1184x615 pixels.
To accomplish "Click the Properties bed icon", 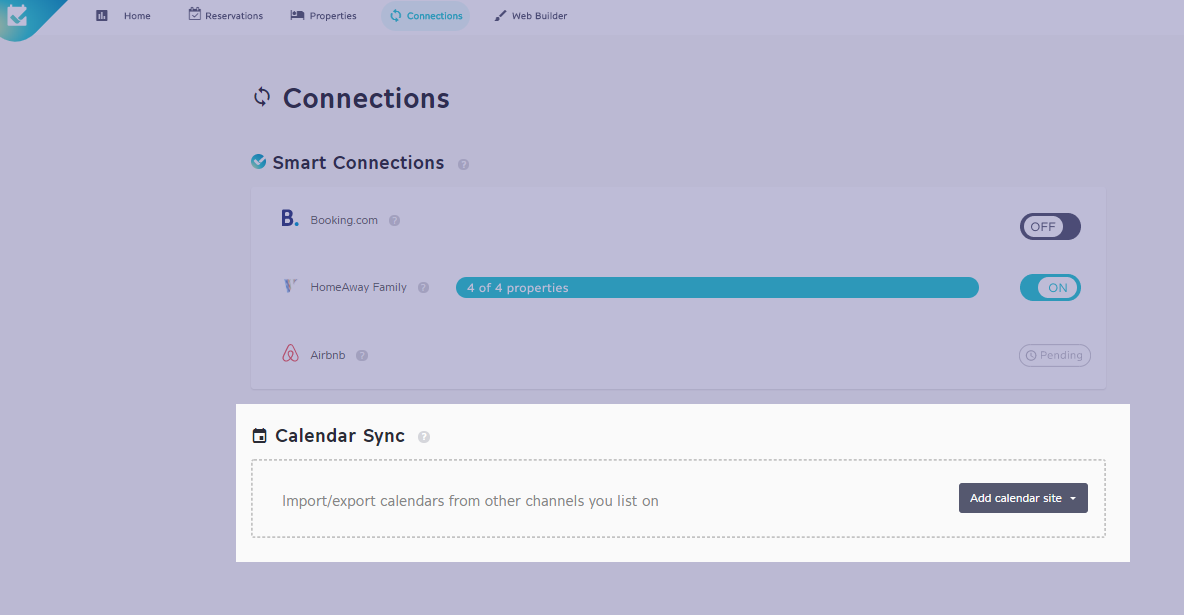I will point(298,15).
